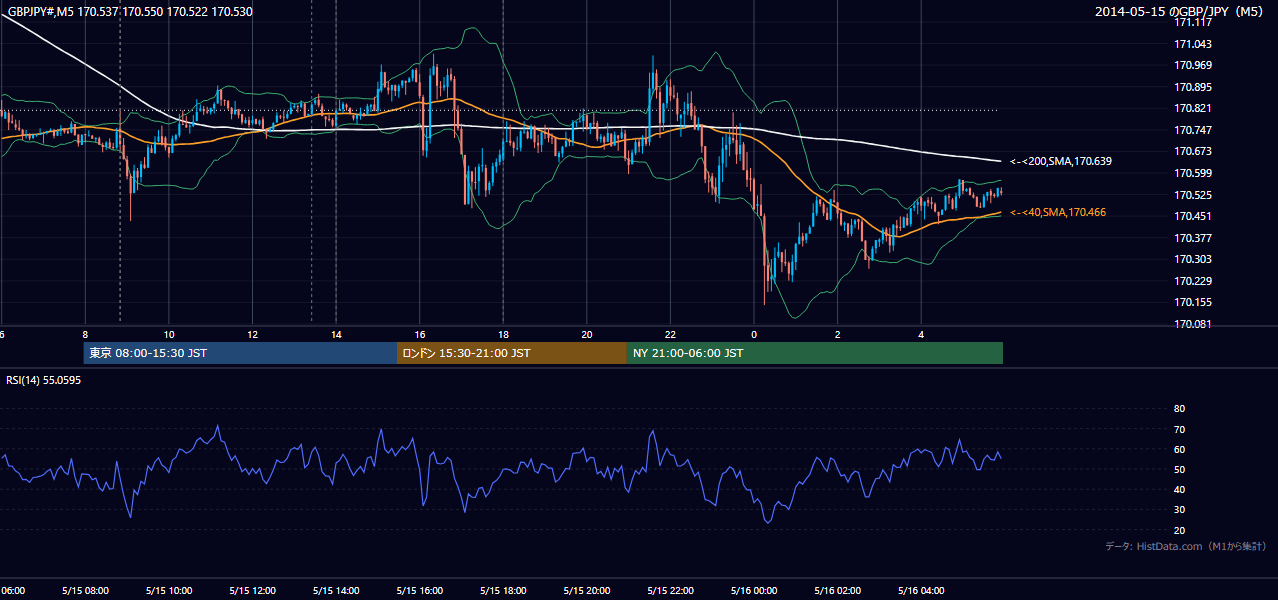The image size is (1278, 600).
Task: Click hour label 16 under the price chart
Action: point(420,335)
